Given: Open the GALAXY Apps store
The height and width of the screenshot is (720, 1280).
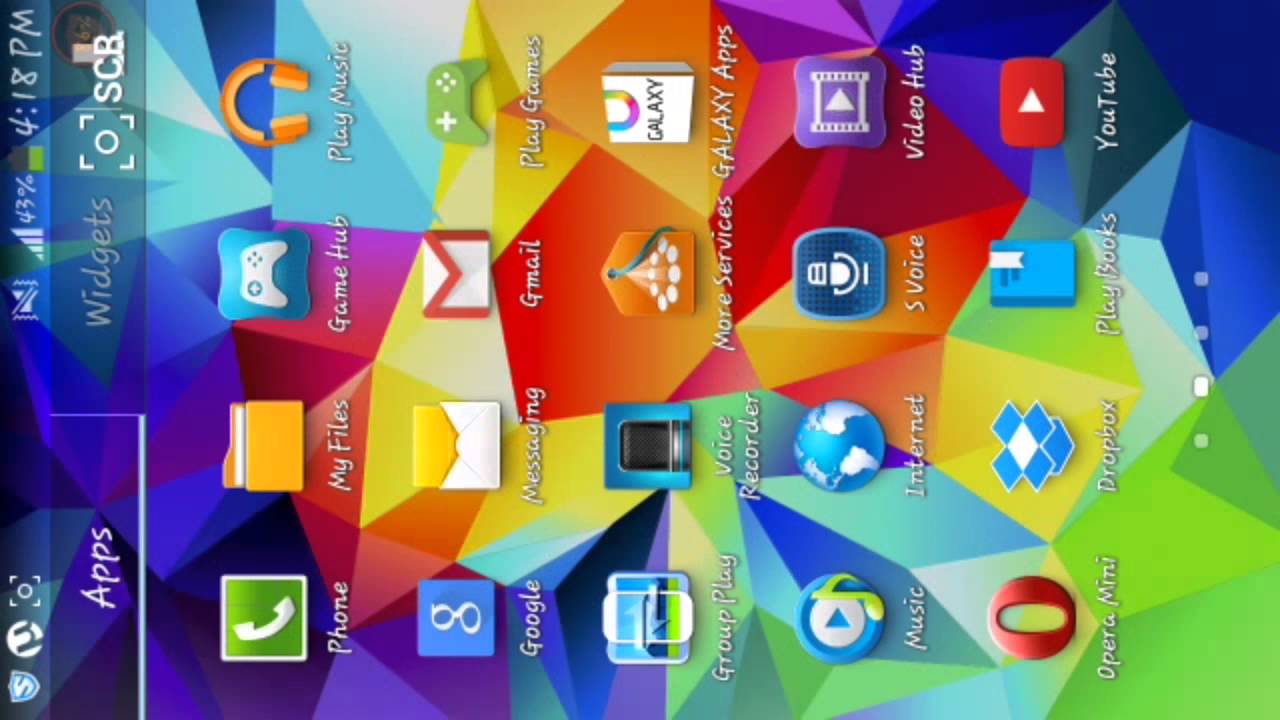Looking at the screenshot, I should [648, 103].
